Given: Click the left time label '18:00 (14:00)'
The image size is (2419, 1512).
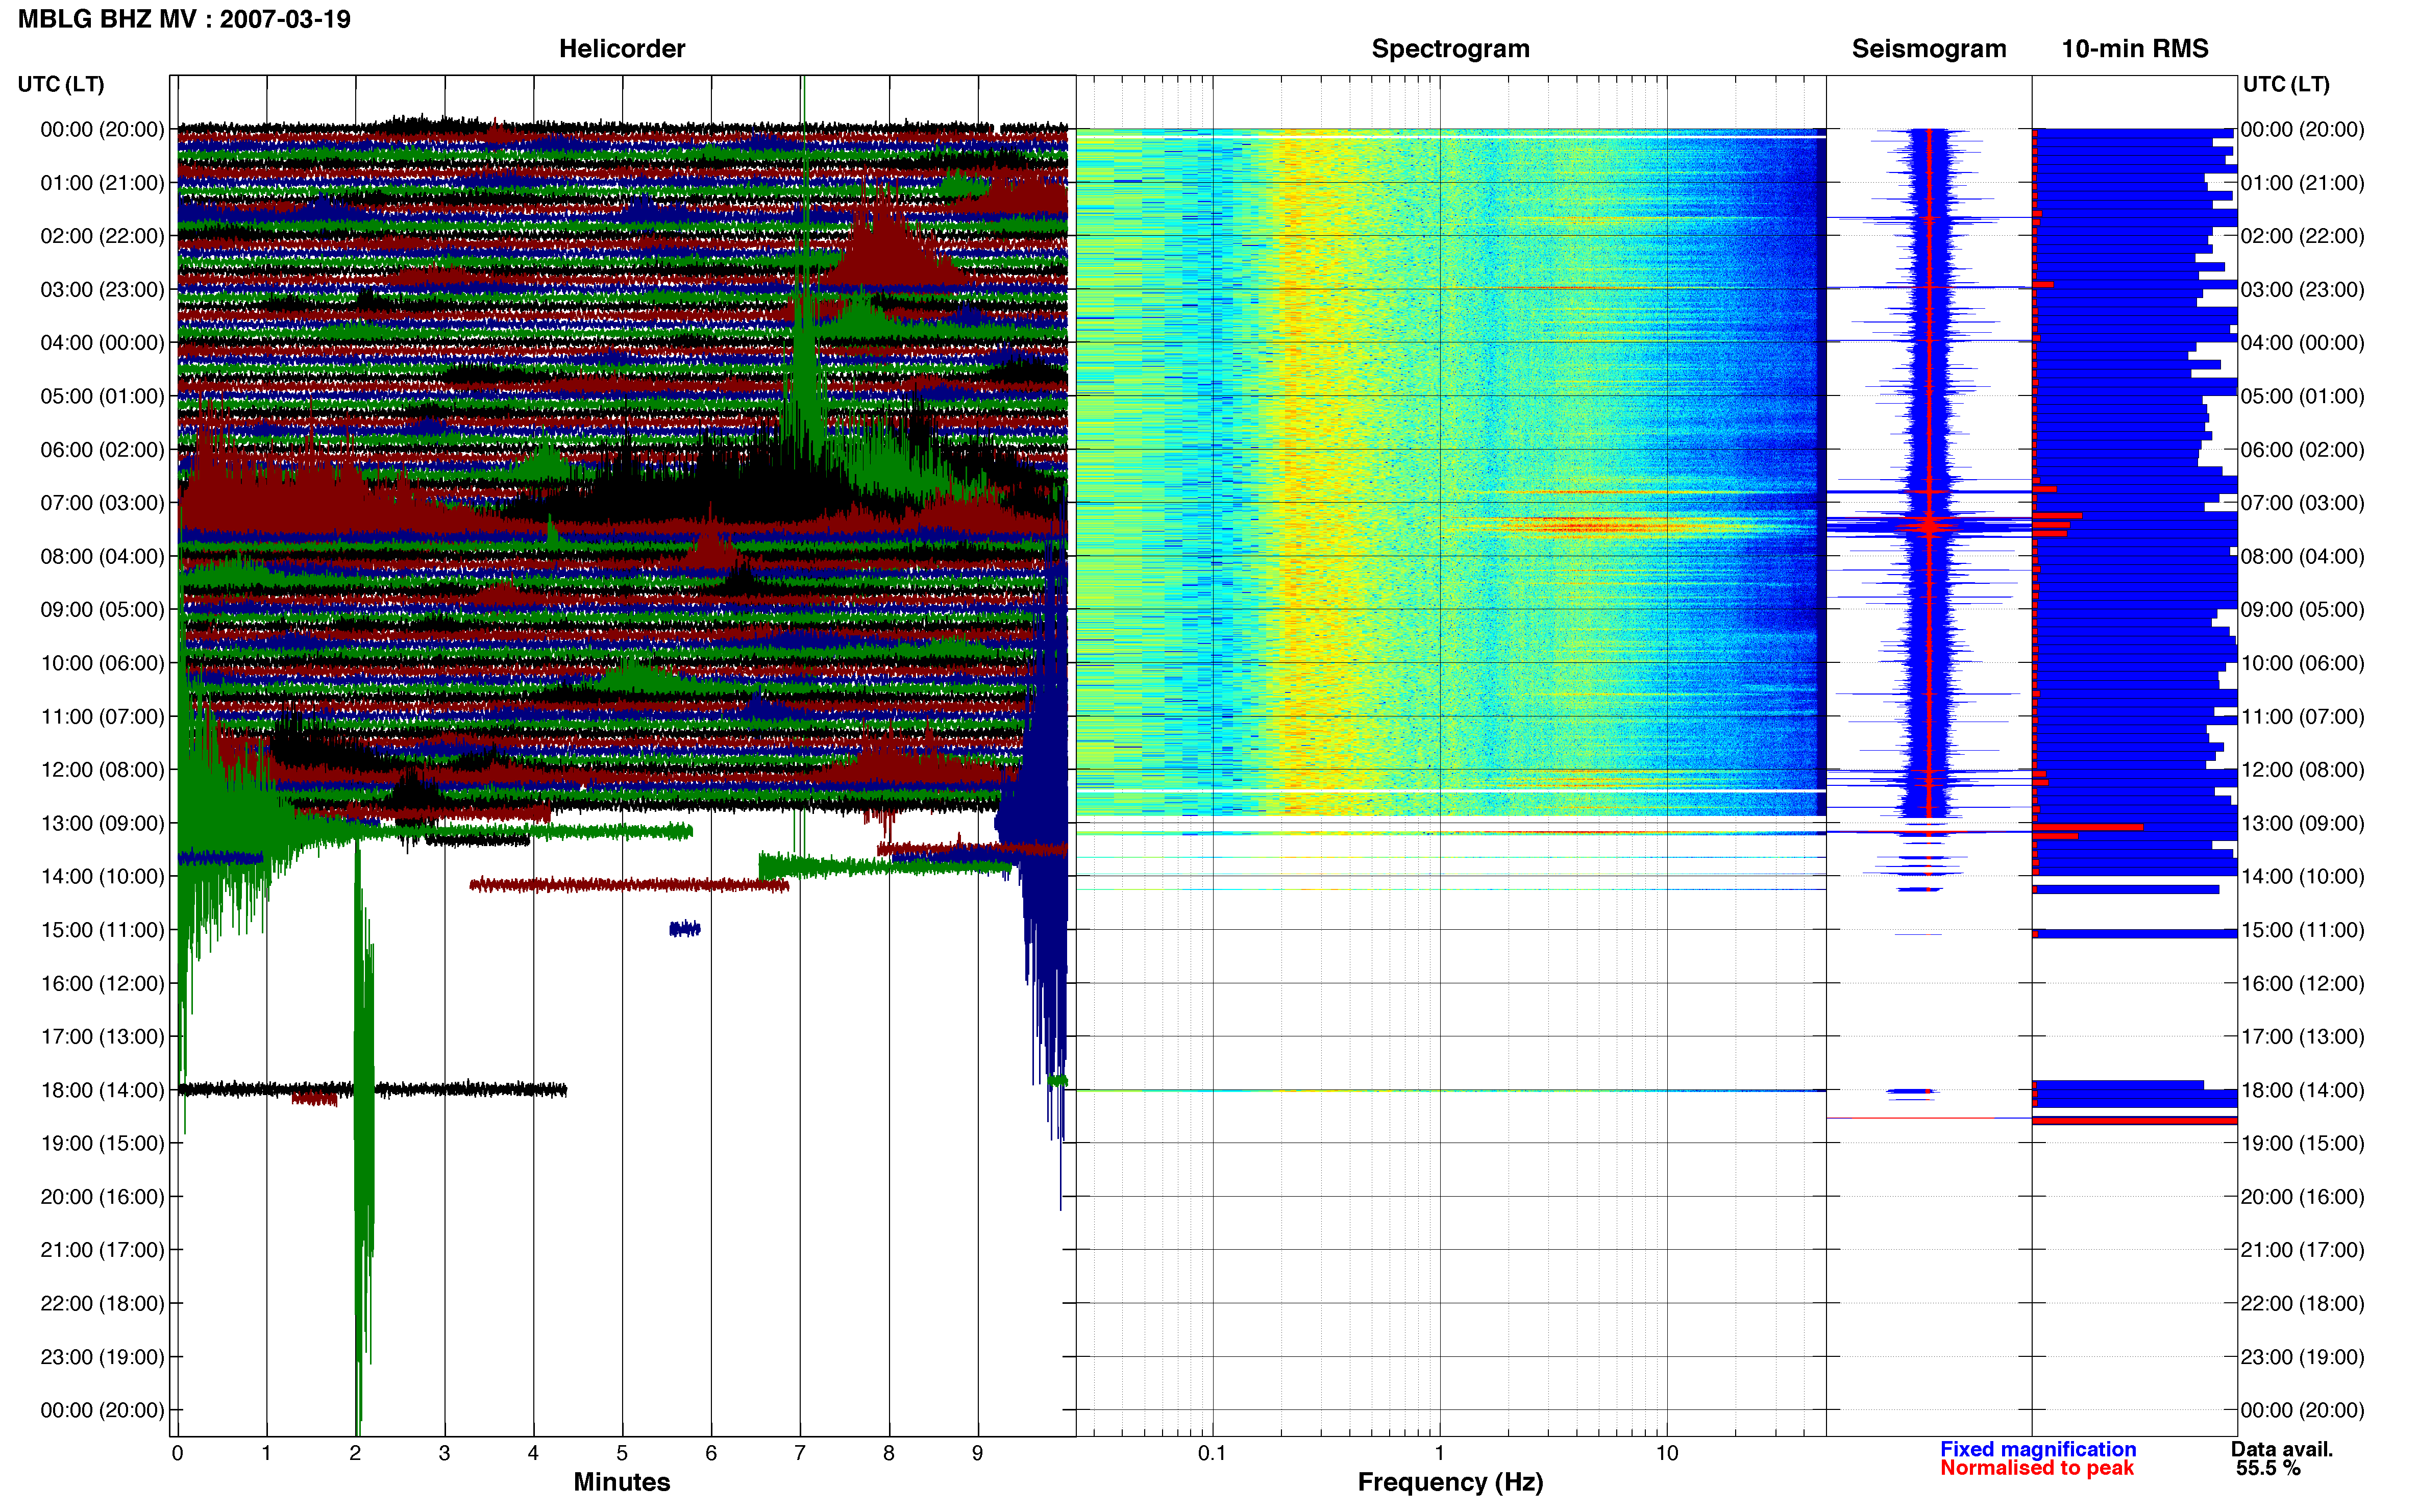Looking at the screenshot, I should pos(102,1090).
